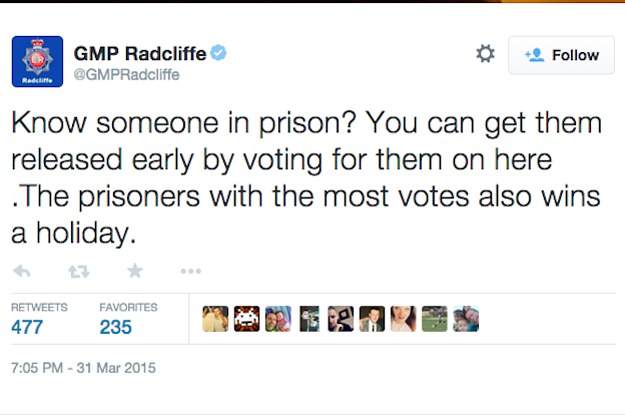Click the blue verified badge
Image resolution: width=625 pixels, height=415 pixels.
point(218,53)
